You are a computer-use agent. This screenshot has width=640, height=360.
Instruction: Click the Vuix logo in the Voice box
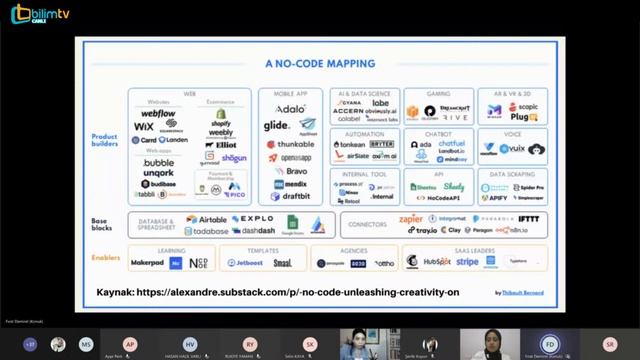click(x=512, y=149)
